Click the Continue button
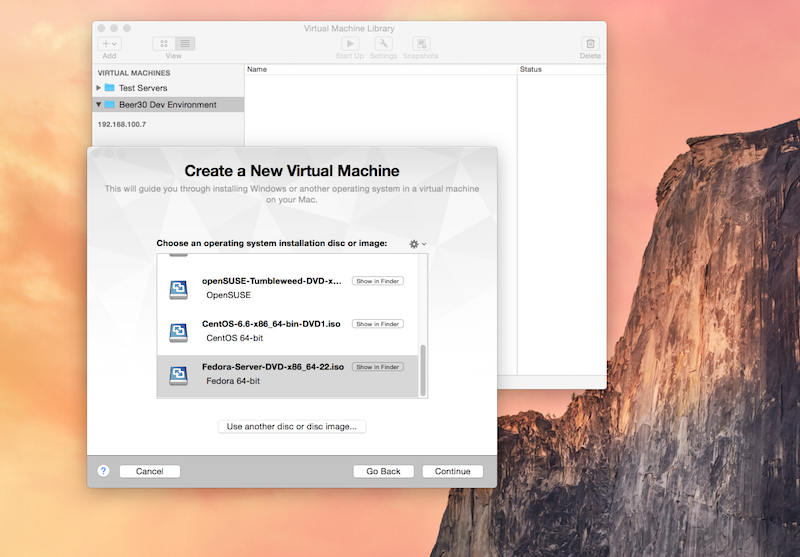 [x=453, y=471]
